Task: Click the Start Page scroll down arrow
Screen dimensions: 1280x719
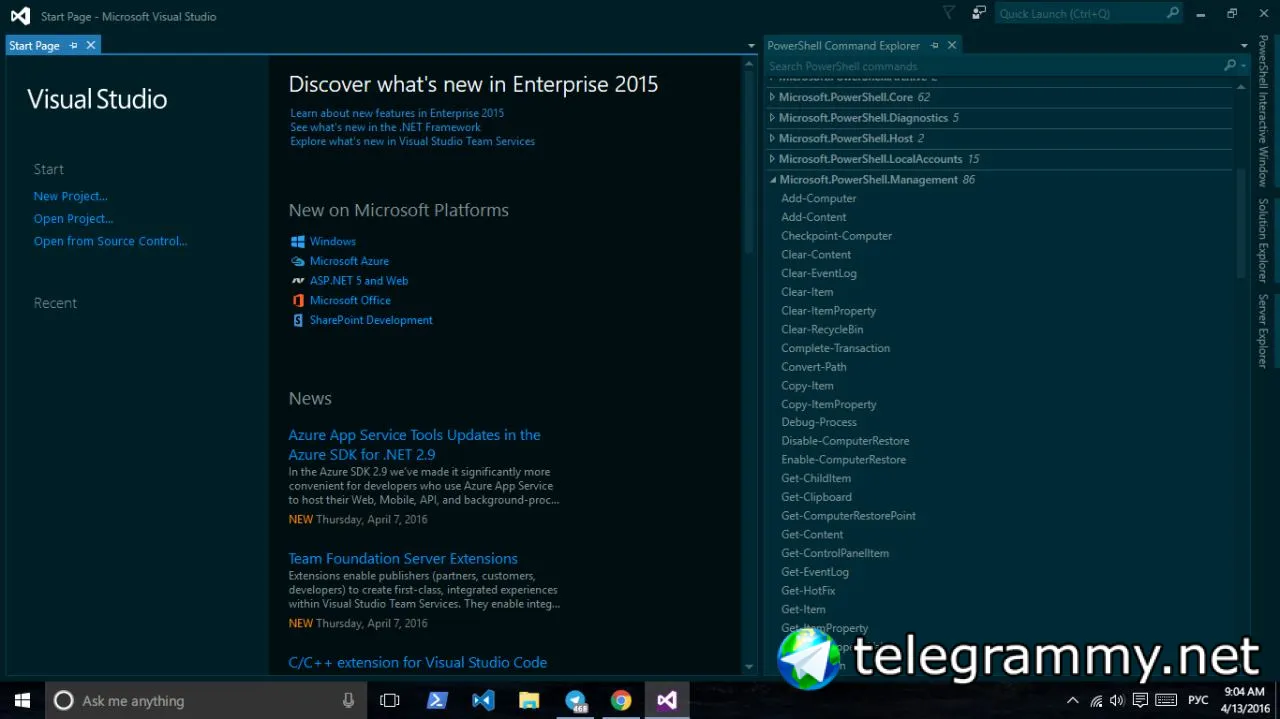Action: 750,666
